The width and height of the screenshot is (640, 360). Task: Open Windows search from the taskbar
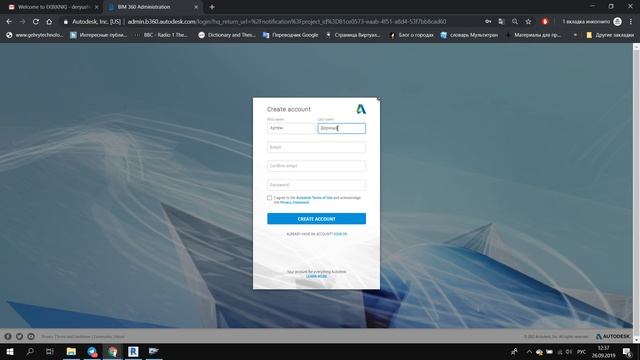coord(30,351)
